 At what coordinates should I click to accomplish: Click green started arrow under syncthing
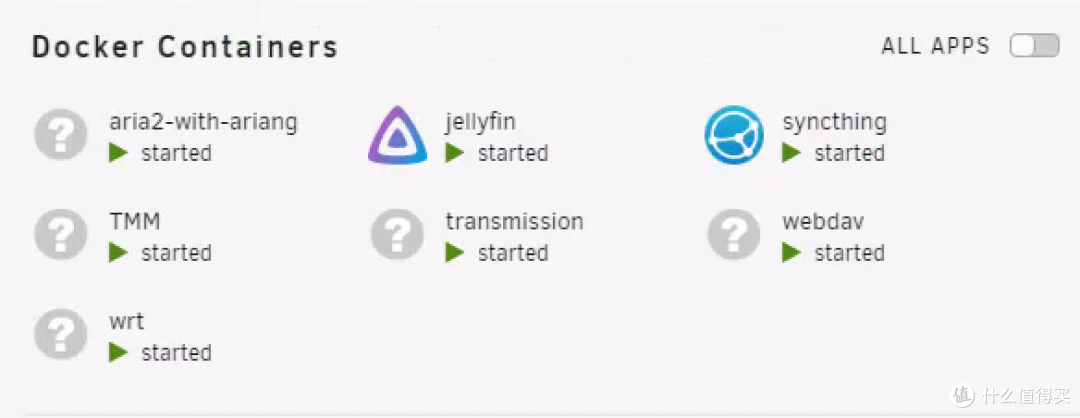click(792, 153)
